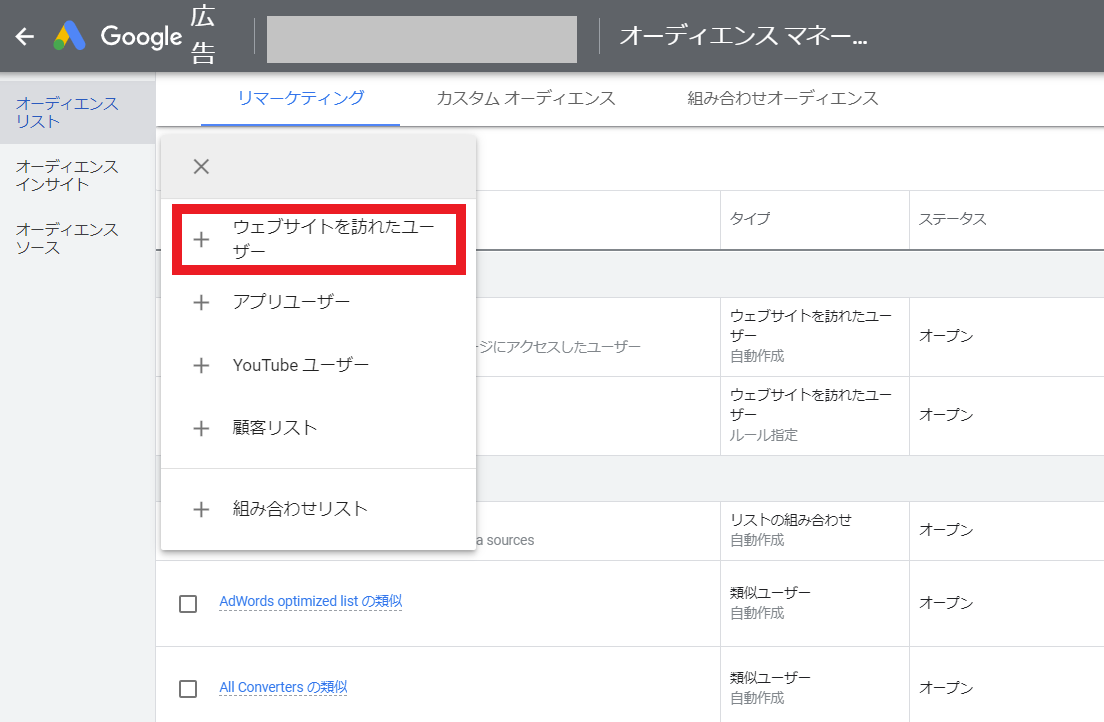Click オープン status in AdWords optimized row

click(x=946, y=603)
